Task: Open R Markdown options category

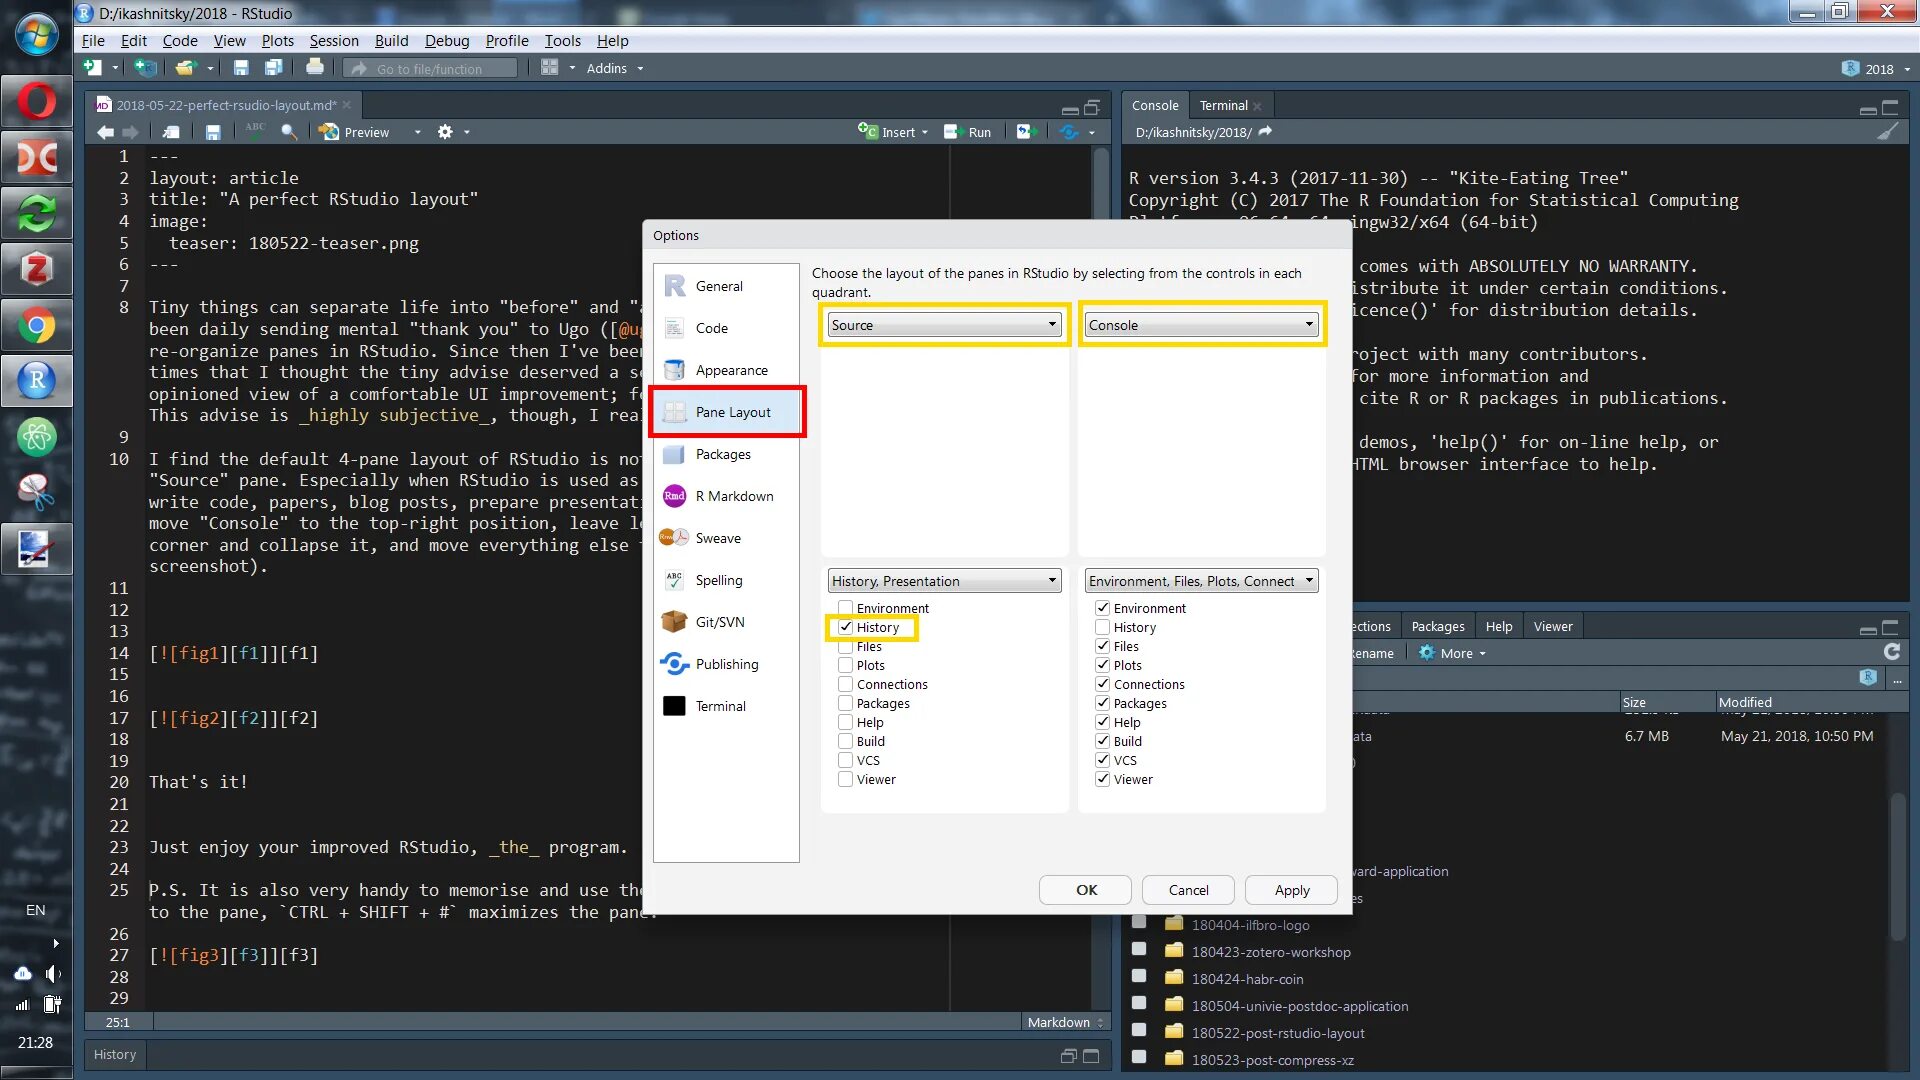Action: pyautogui.click(x=726, y=496)
